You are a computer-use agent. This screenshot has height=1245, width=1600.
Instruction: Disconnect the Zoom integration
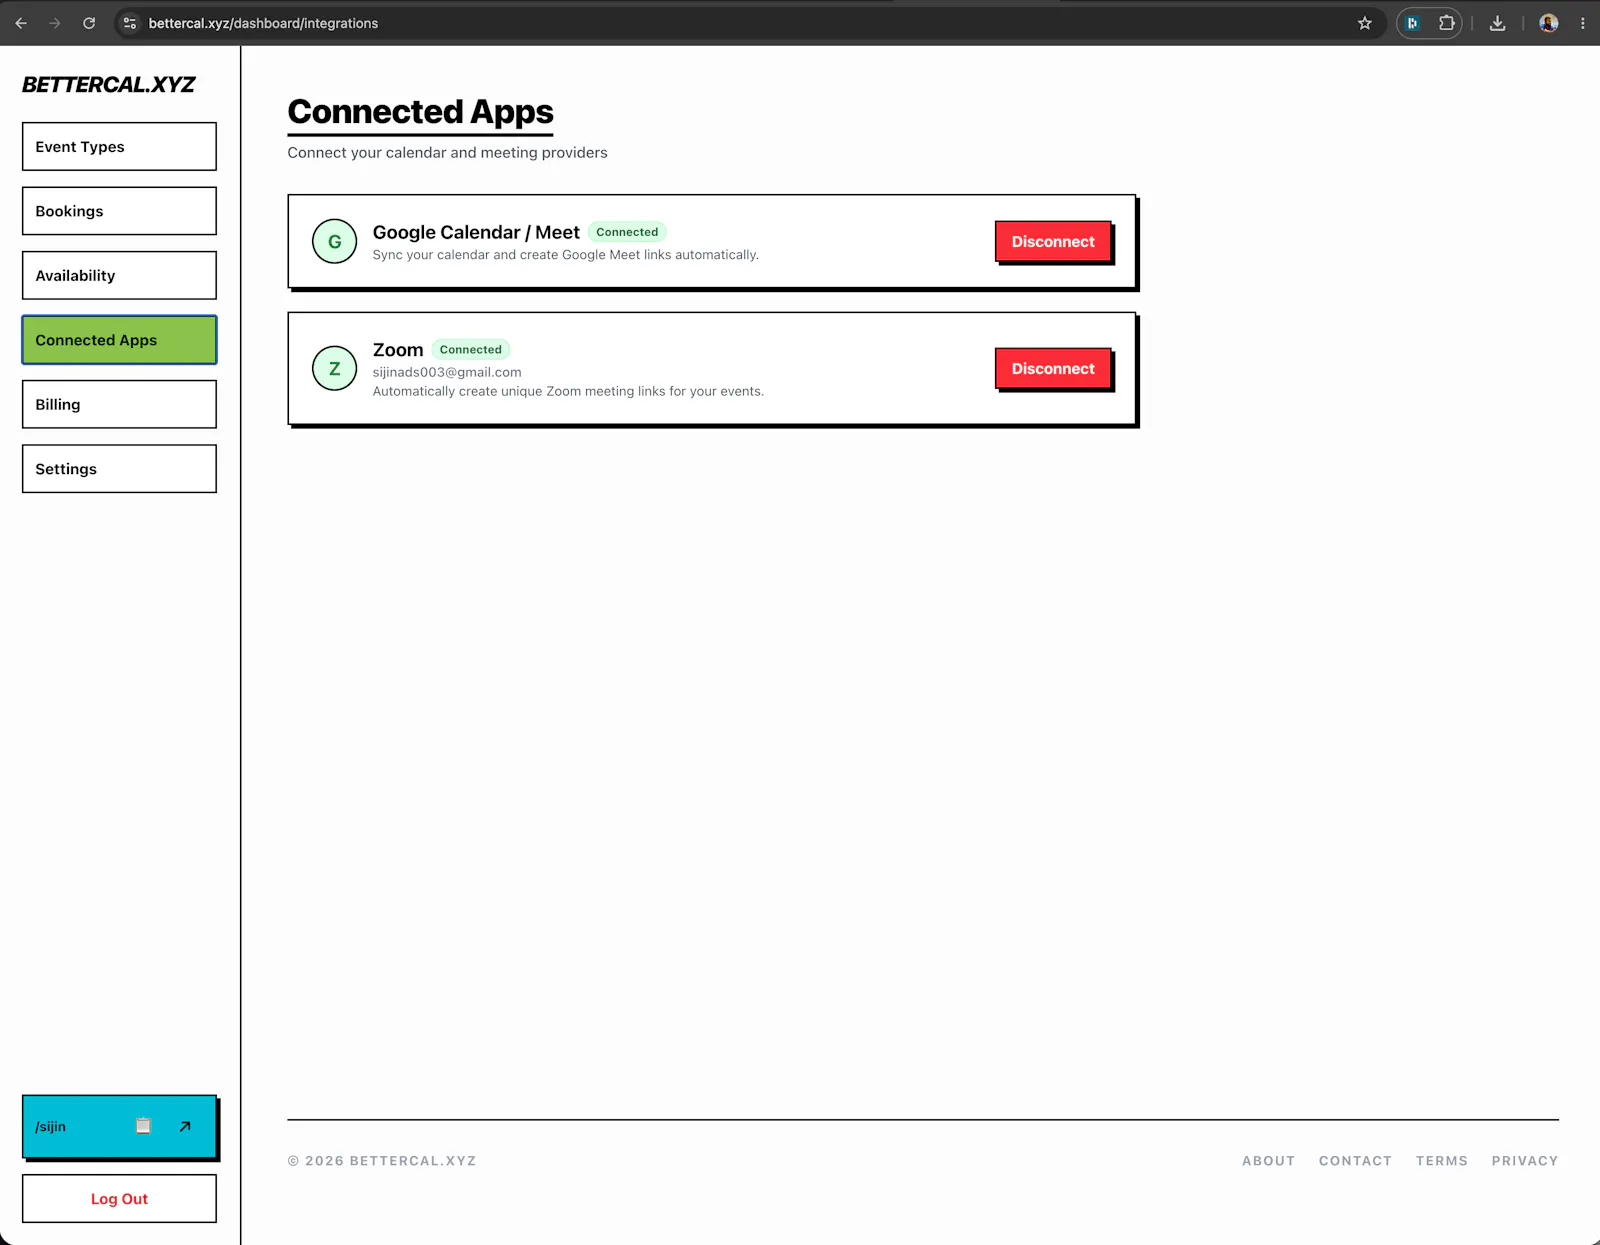click(x=1053, y=369)
